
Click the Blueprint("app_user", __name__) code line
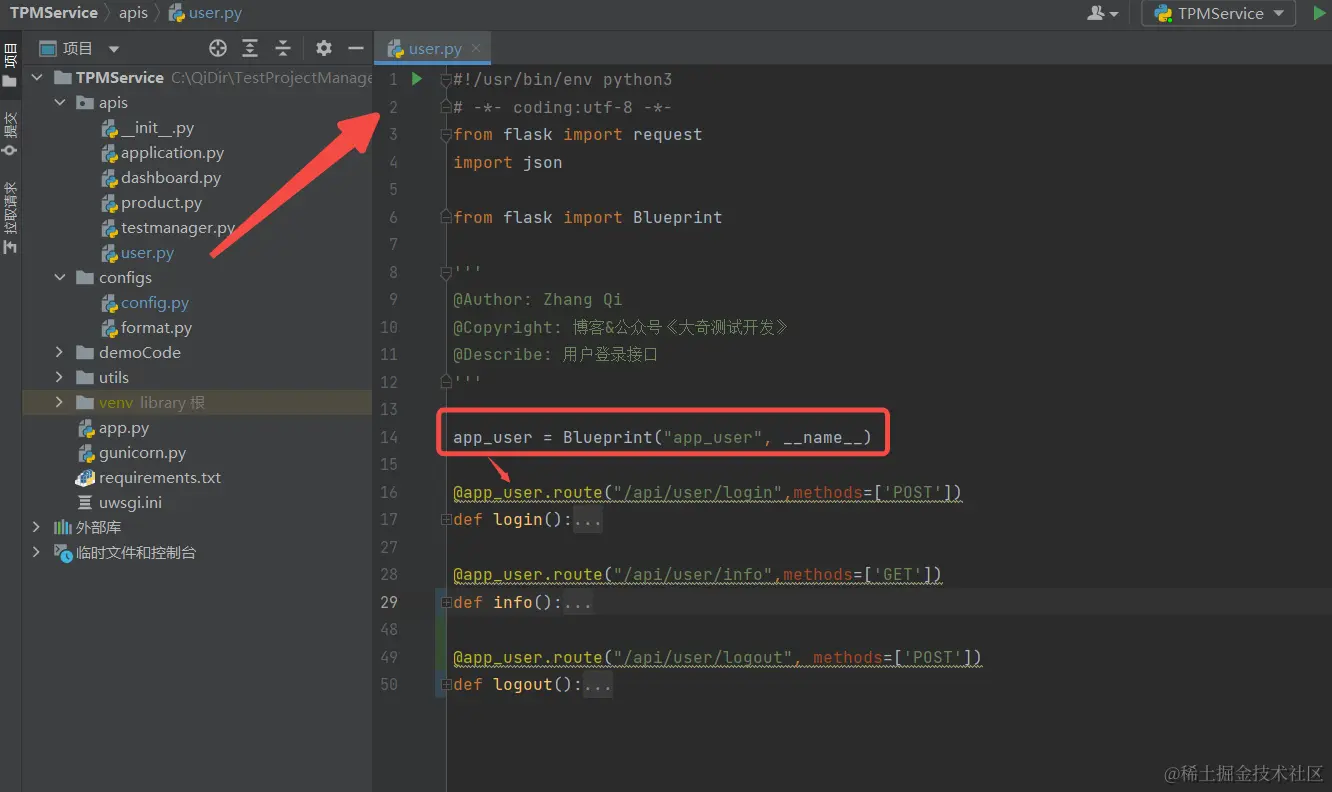pos(662,437)
